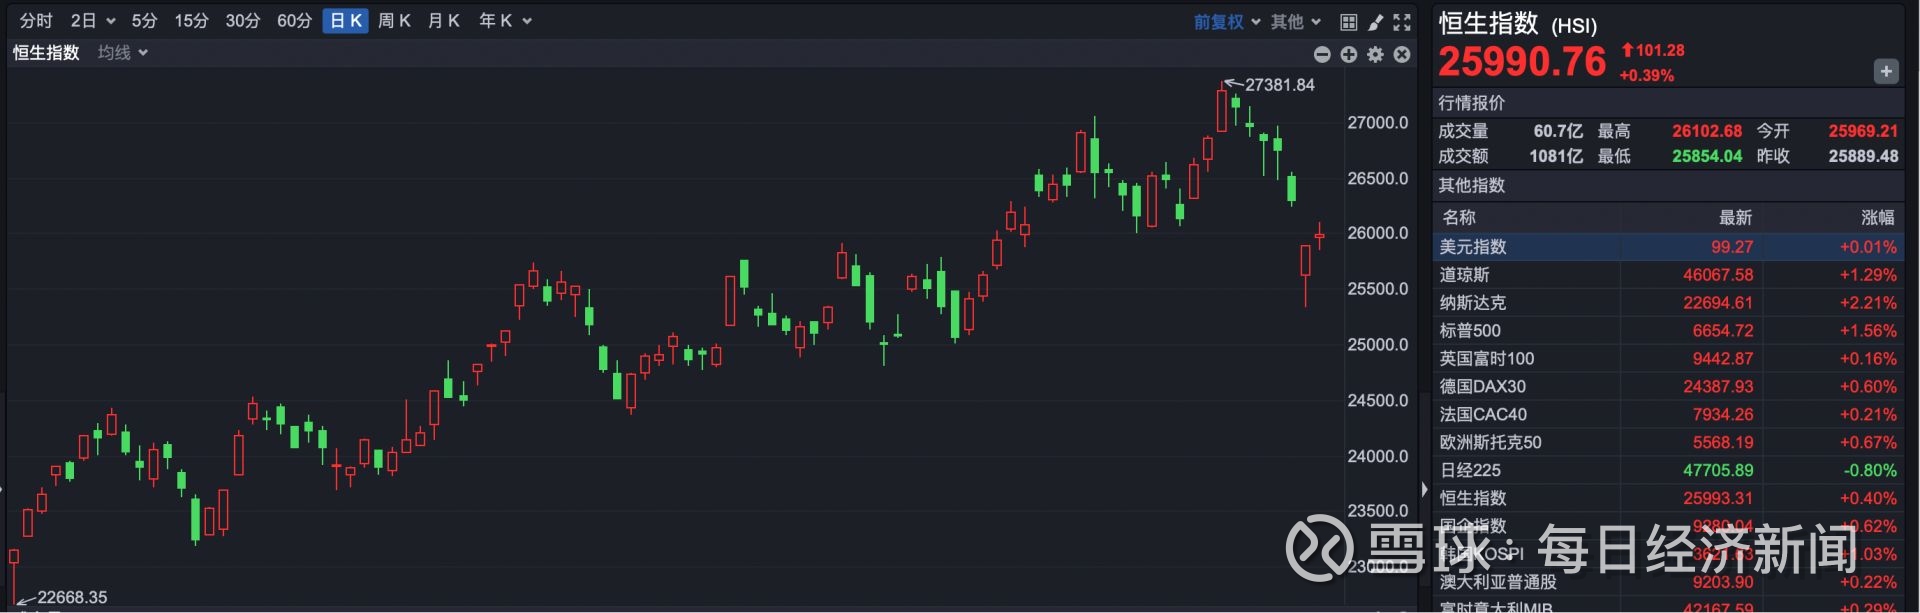The height and width of the screenshot is (613, 1920).
Task: Click the 昨收 value 25889.48
Action: [1863, 156]
